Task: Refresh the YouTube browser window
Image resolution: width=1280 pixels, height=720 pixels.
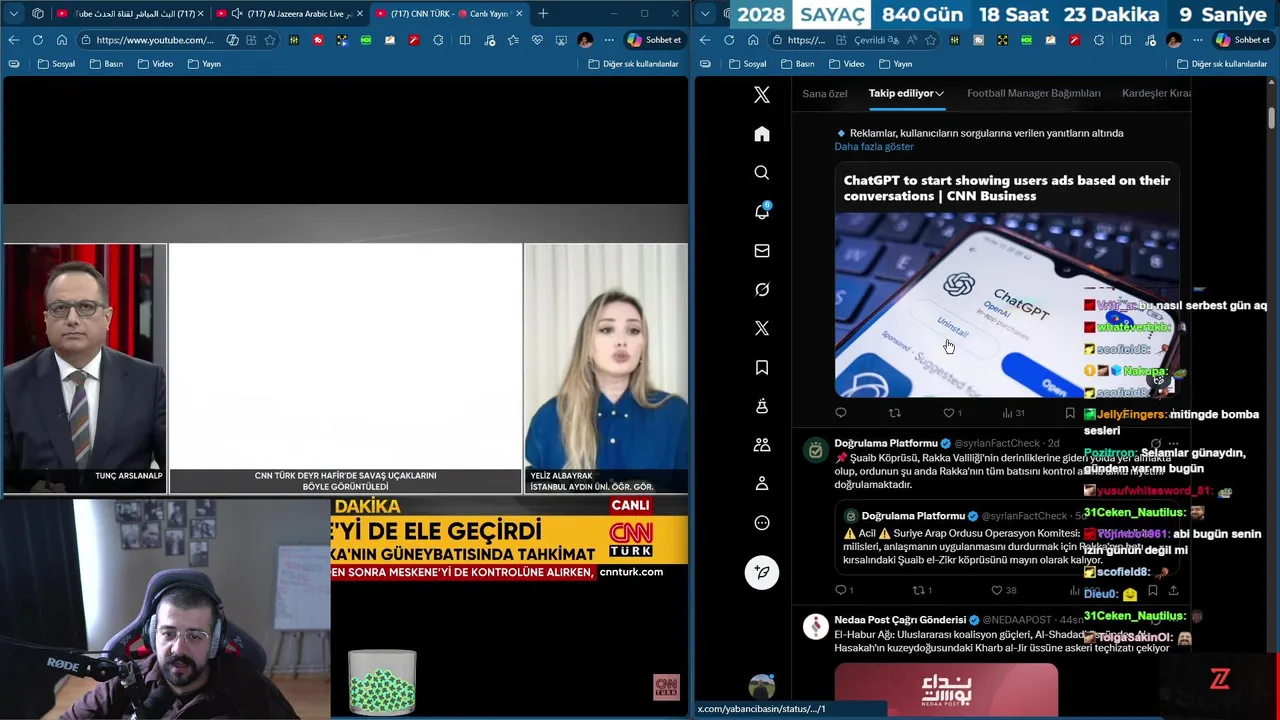Action: [x=37, y=40]
